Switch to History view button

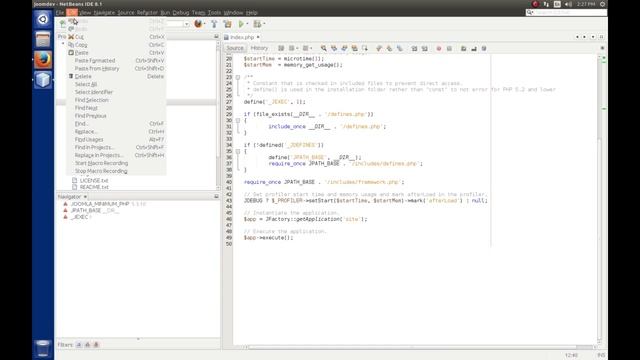pos(259,48)
